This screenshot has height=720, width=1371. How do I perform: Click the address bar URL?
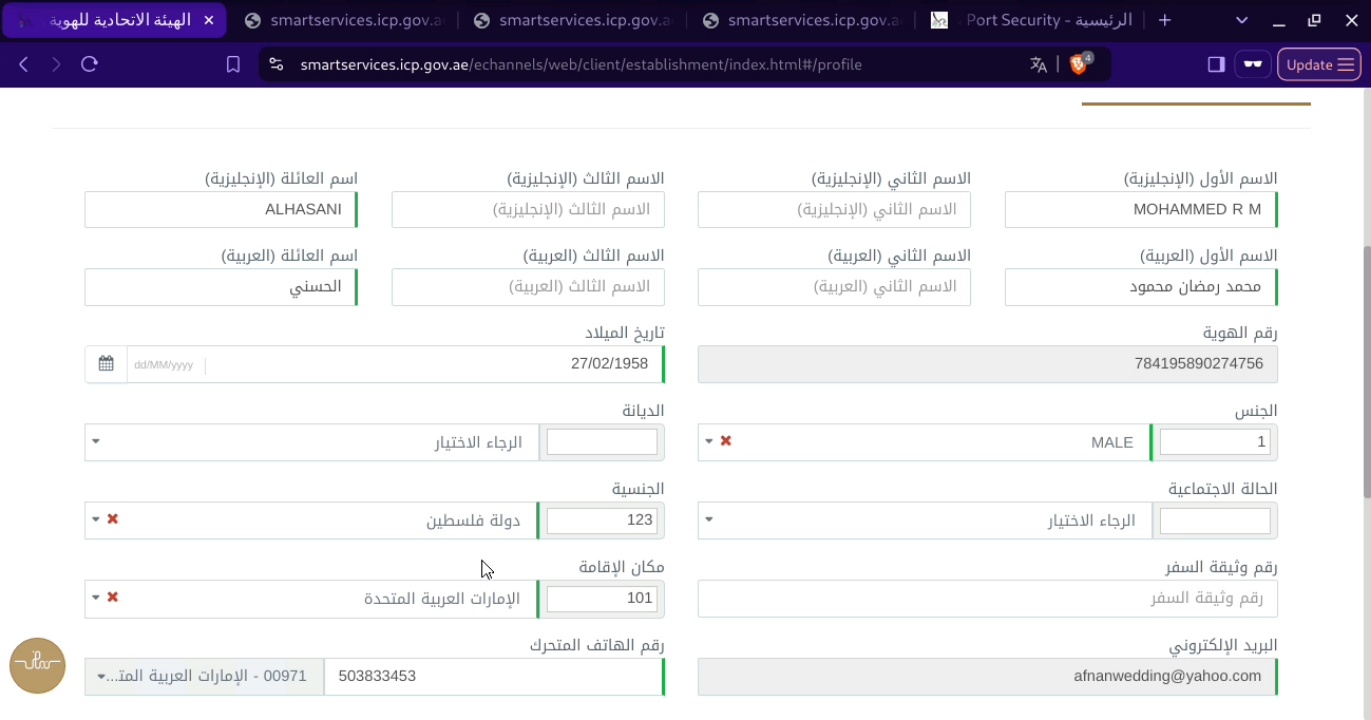pyautogui.click(x=580, y=64)
